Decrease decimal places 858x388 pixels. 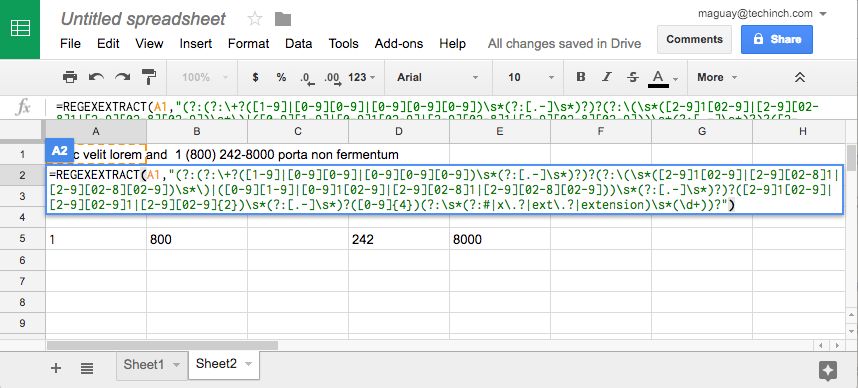click(x=307, y=78)
